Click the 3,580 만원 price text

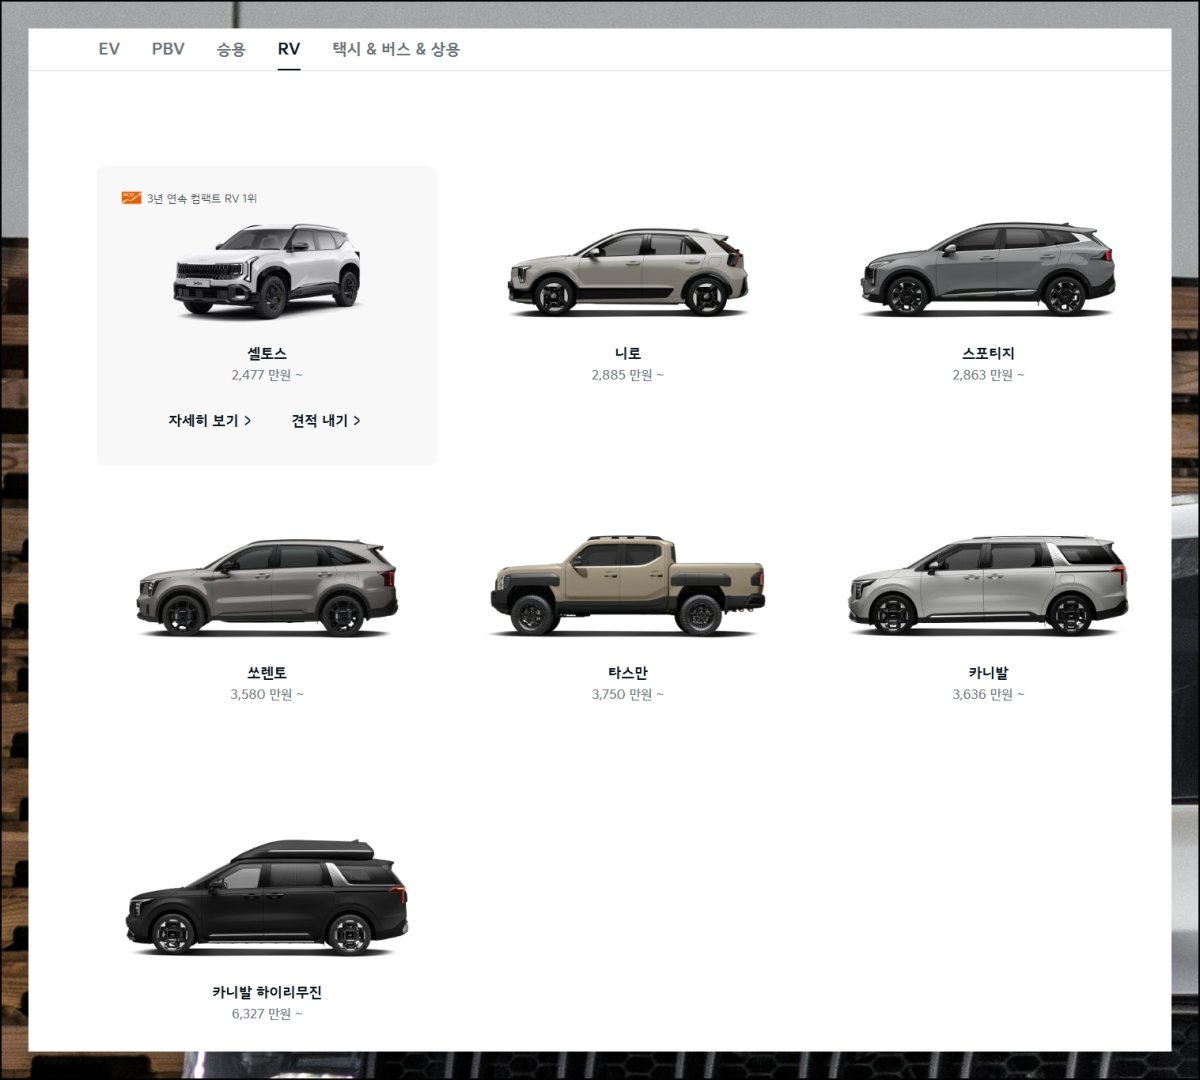(x=267, y=694)
